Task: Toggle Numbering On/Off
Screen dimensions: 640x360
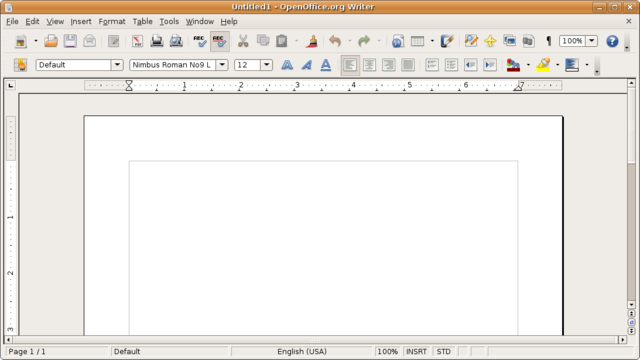Action: [x=432, y=65]
